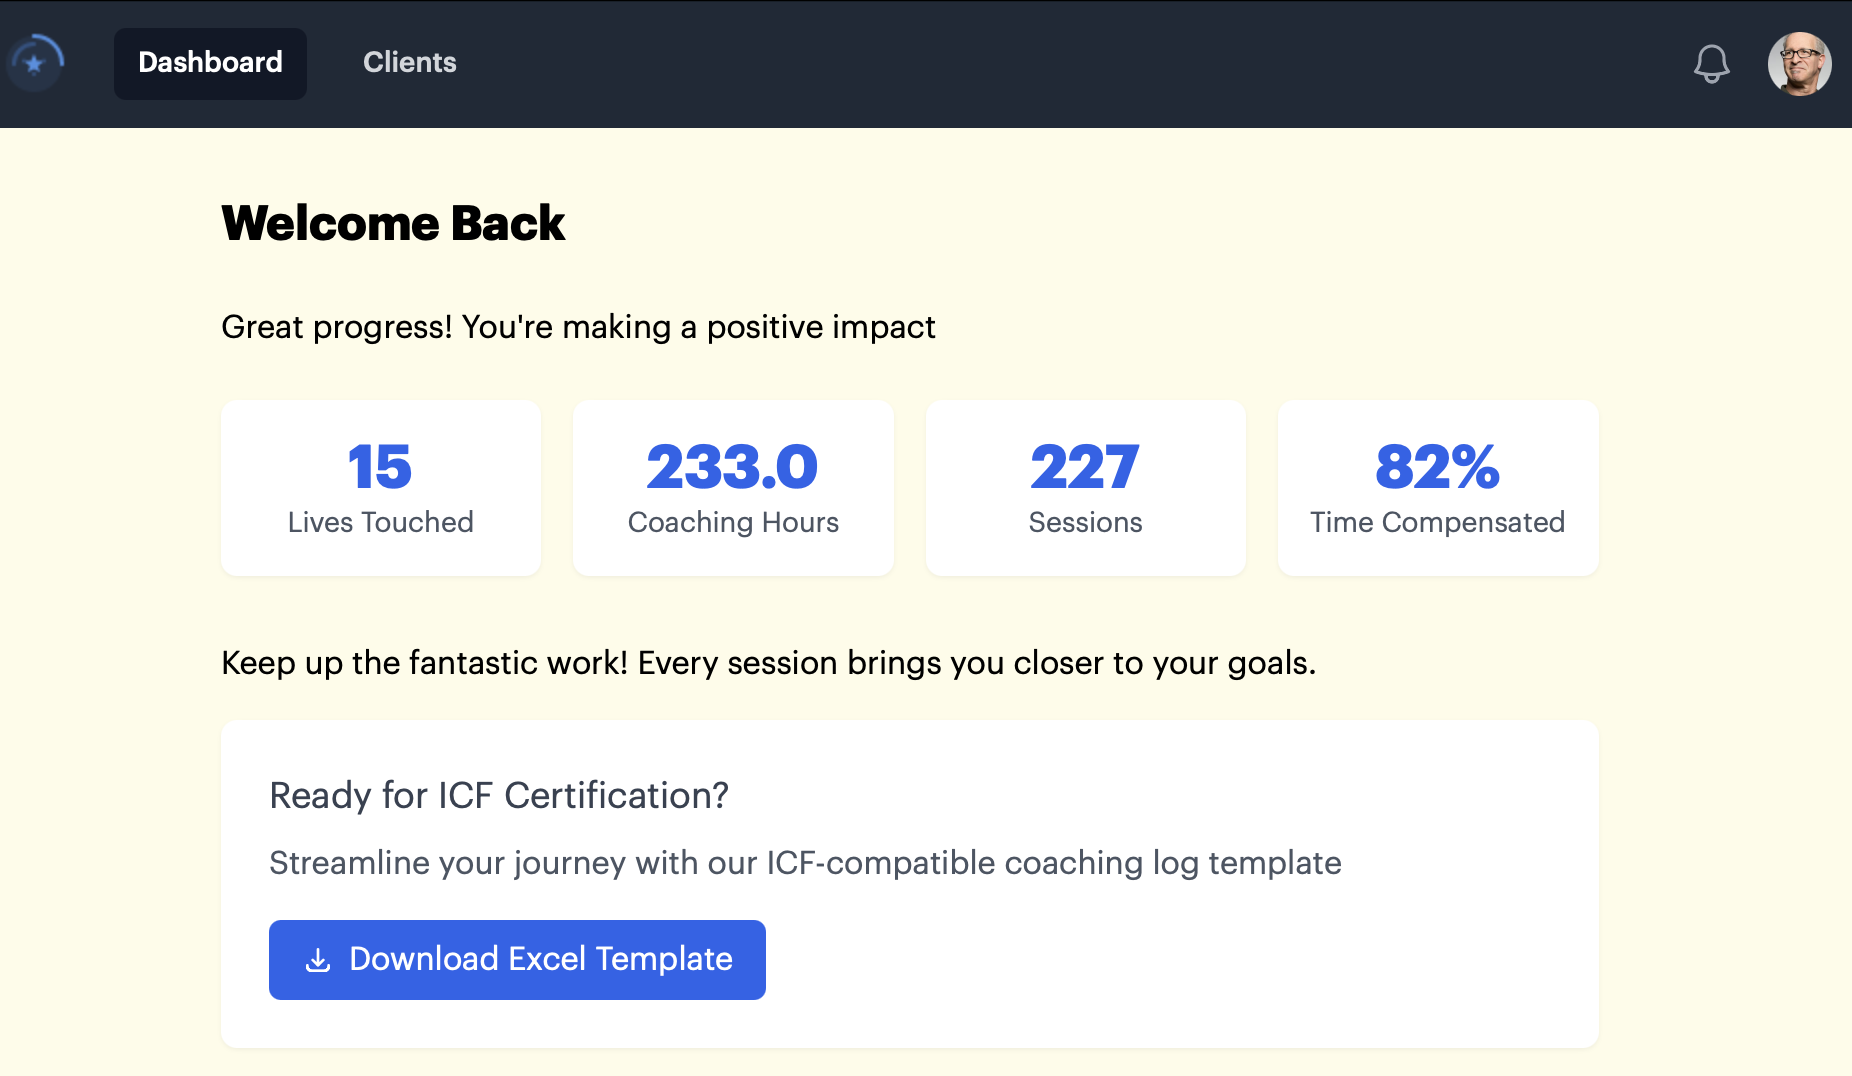This screenshot has height=1076, width=1852.
Task: Select the Time Compensated card
Action: (1438, 488)
